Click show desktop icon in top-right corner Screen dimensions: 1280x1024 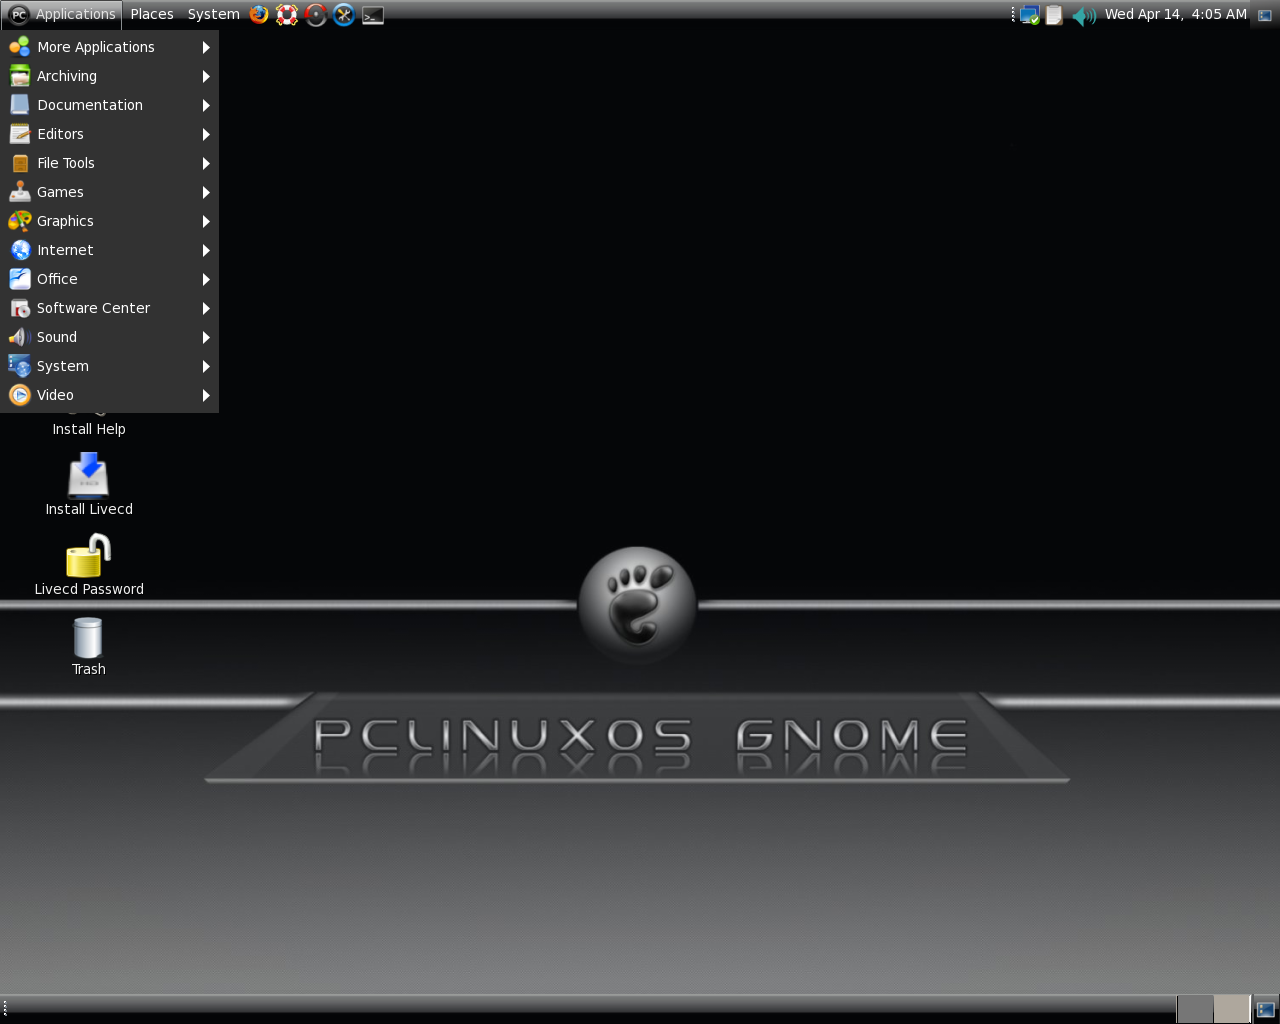coord(1265,14)
